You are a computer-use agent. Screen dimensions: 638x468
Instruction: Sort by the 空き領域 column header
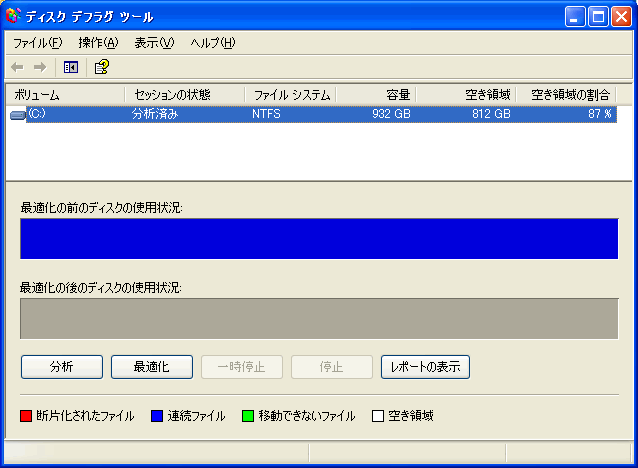[466, 95]
